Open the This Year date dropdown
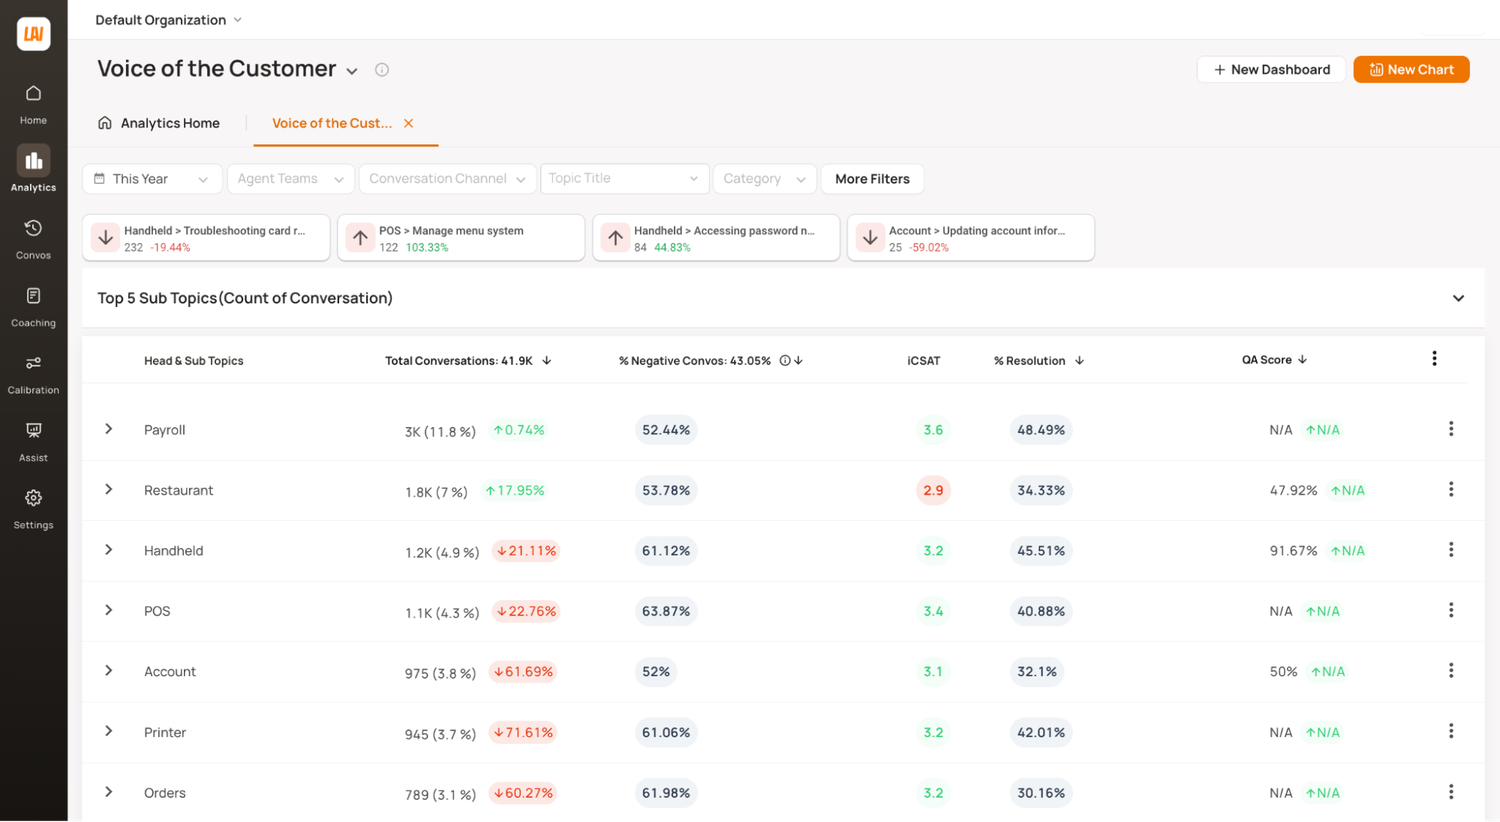 [152, 179]
